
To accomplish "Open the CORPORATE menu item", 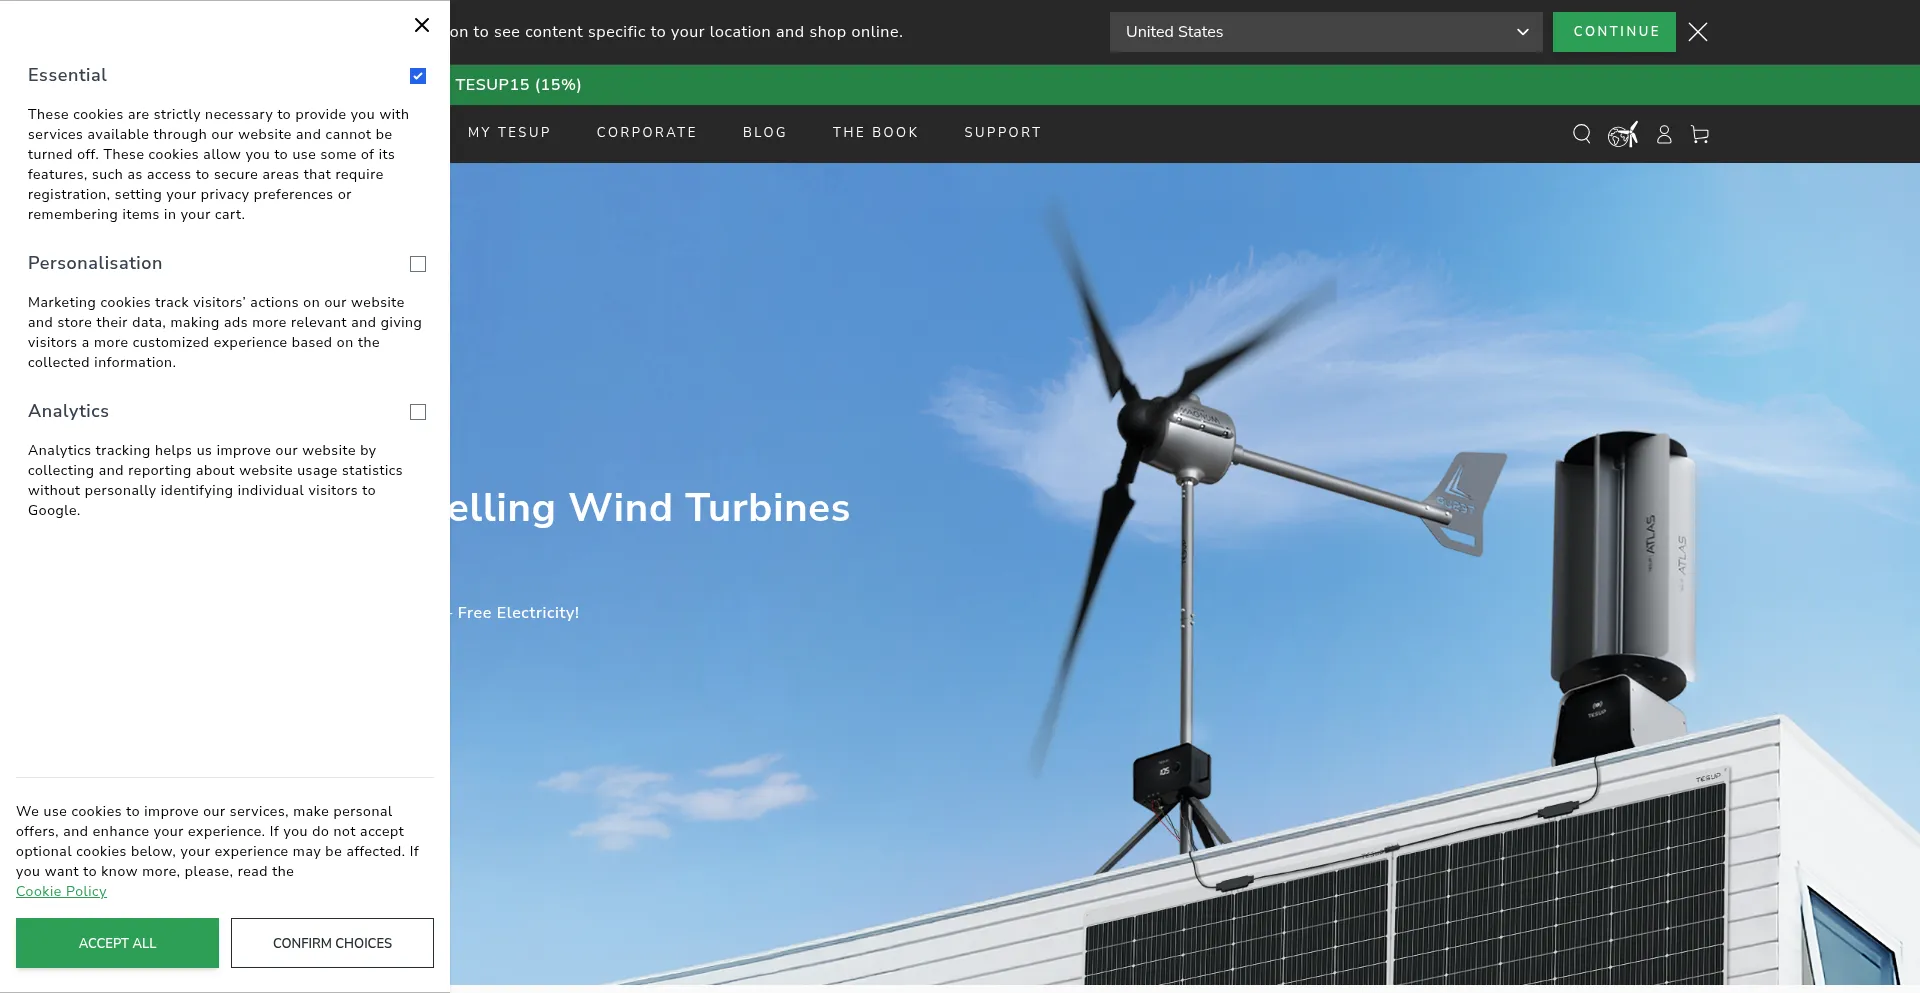I will click(x=646, y=132).
